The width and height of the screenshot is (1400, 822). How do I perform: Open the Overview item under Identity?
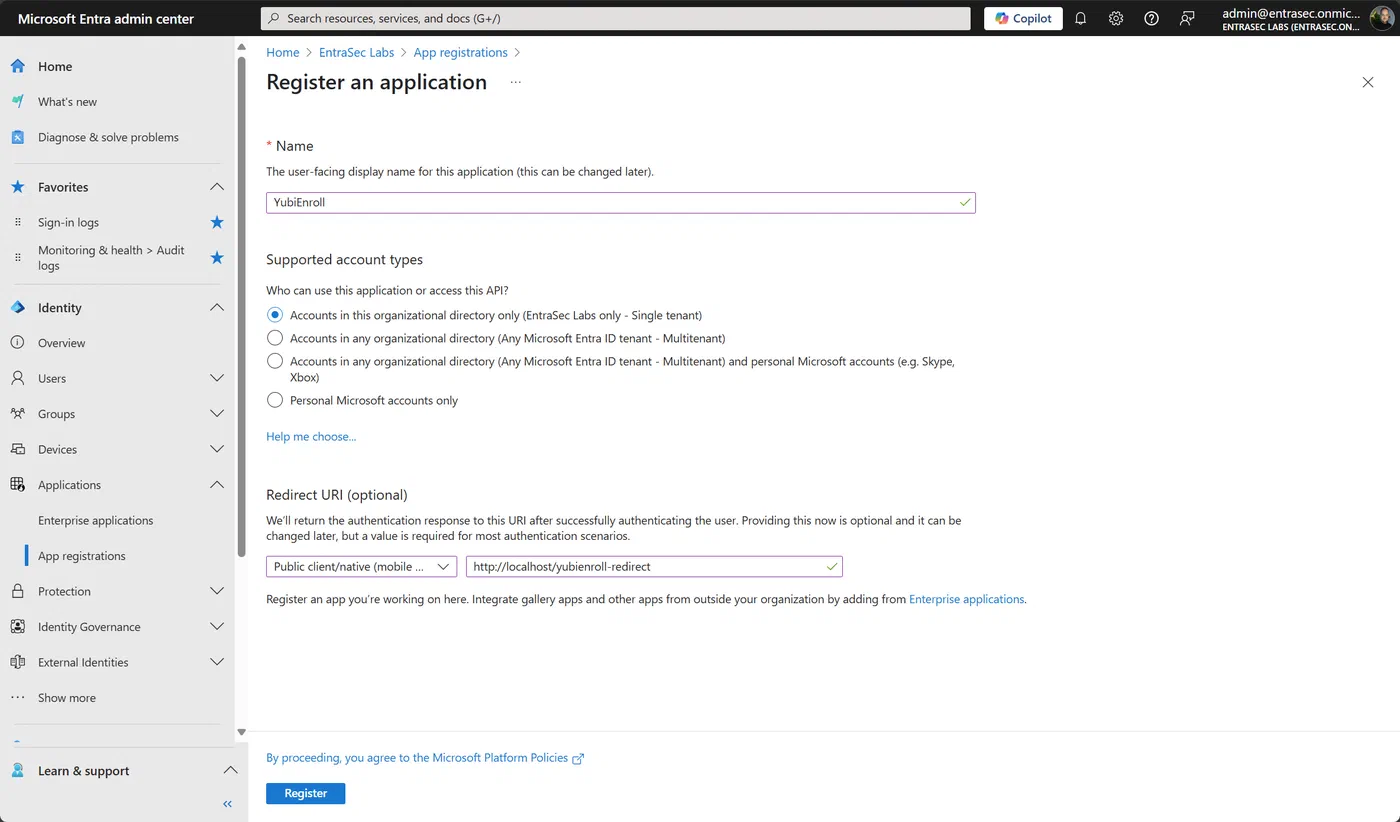point(62,343)
